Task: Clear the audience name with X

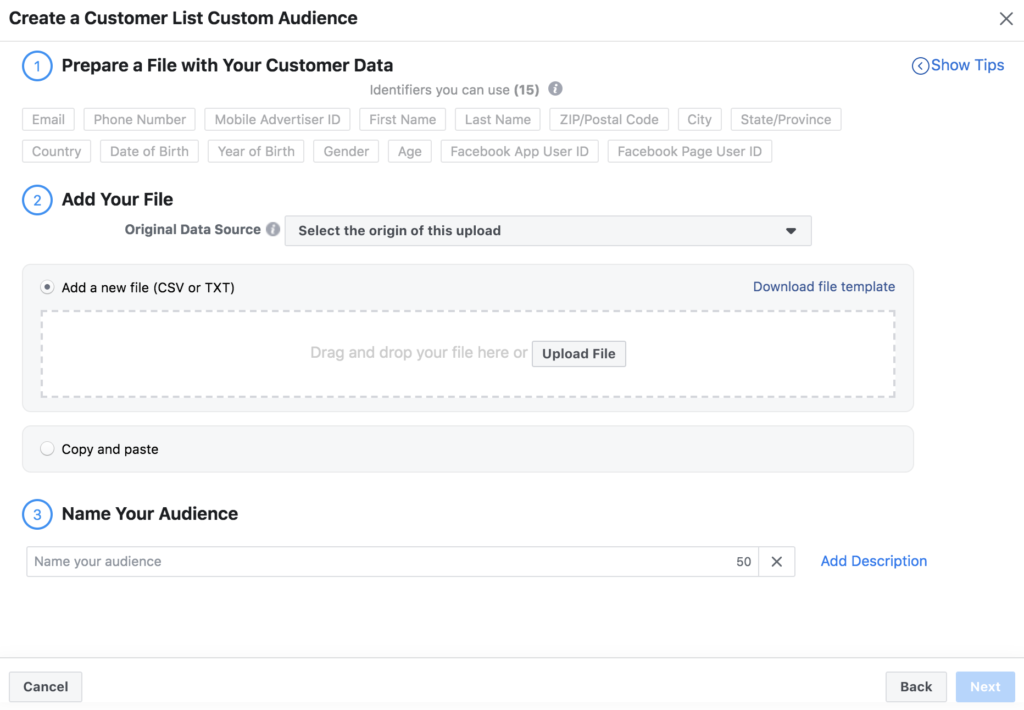Action: (x=776, y=562)
